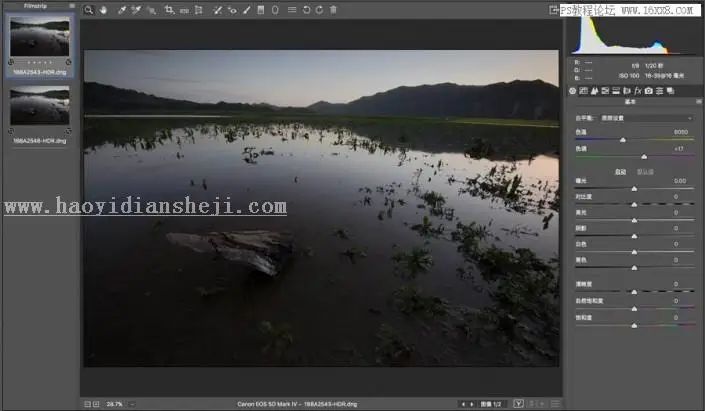Open the Camera Calibration panel tab
Screen dimensions: 705x411
(648, 91)
